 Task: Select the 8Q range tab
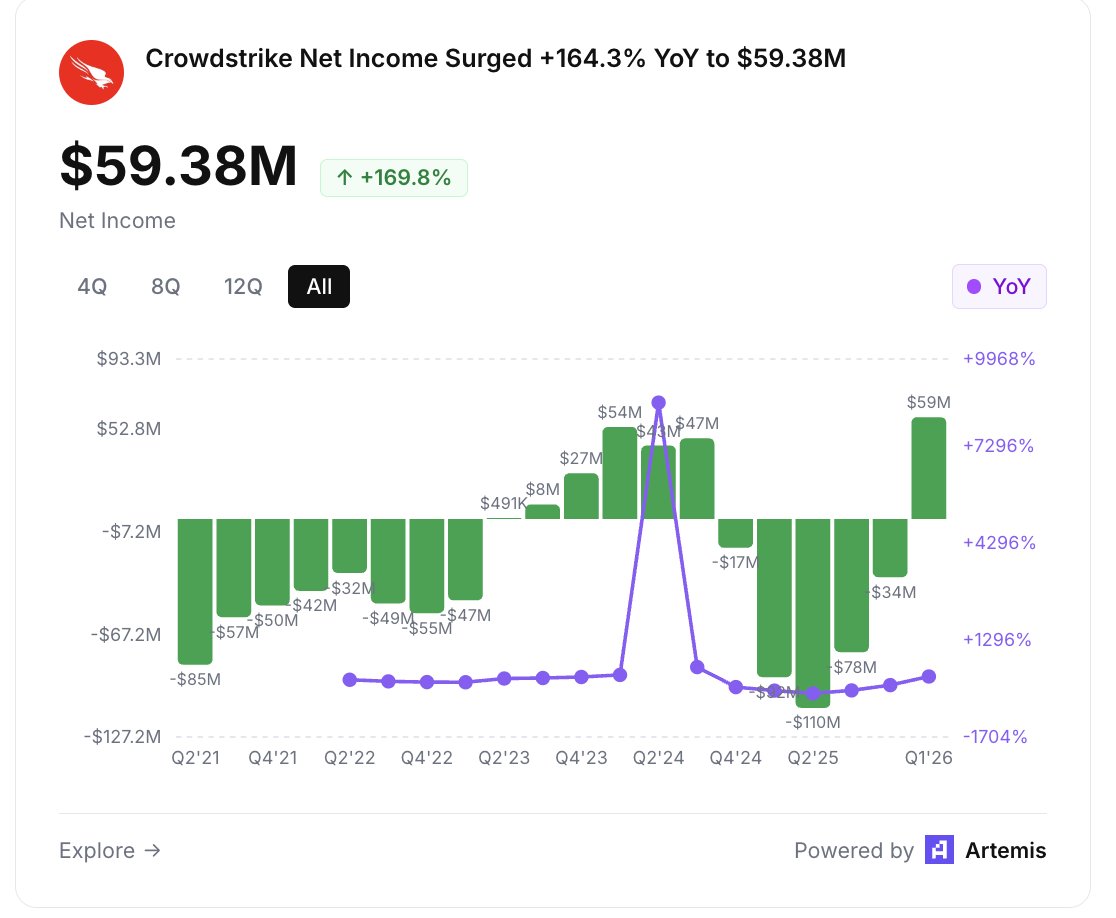click(165, 286)
